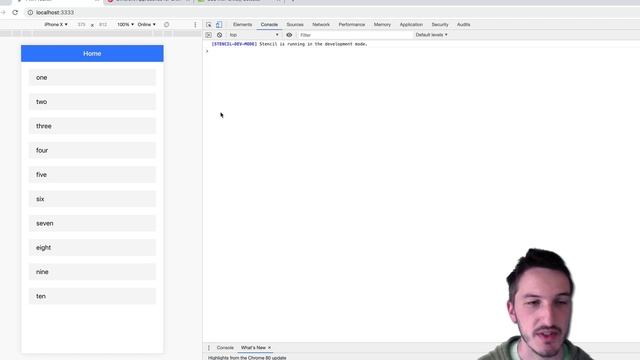Screen dimensions: 640x360
Task: Select the list item "three"
Action: 92,126
